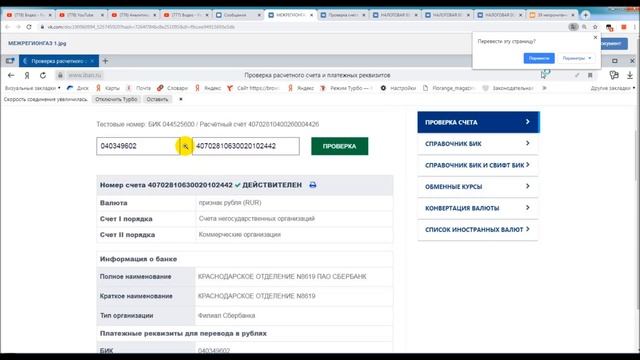Click the bookmark flag in Yandex address bar
The height and width of the screenshot is (360, 640).
pos(590,75)
